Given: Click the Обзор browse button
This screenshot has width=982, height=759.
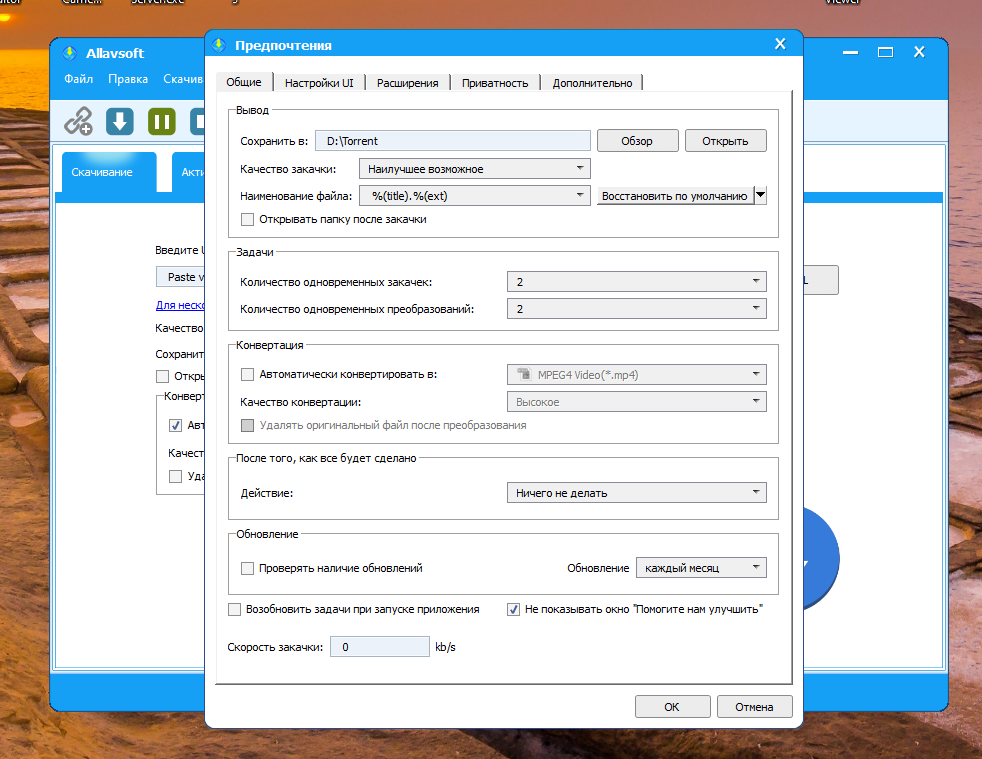Looking at the screenshot, I should coord(637,141).
